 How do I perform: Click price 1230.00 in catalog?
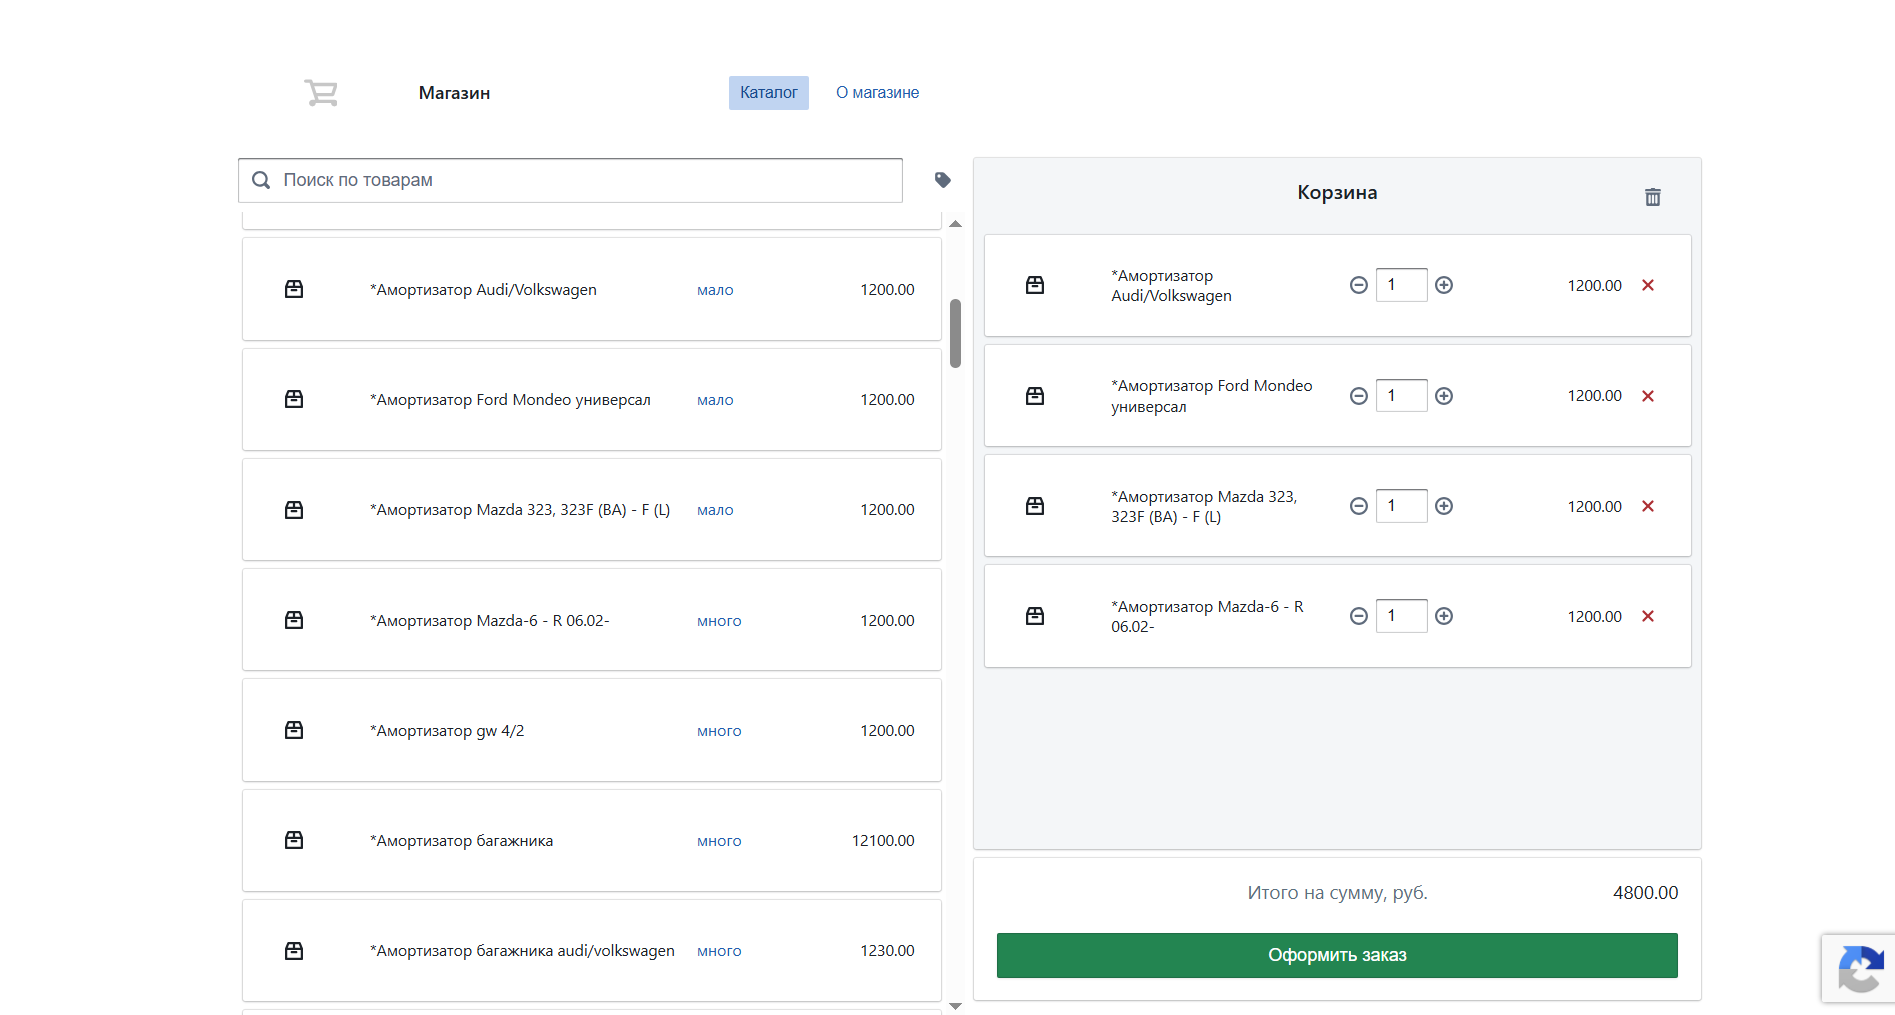click(887, 951)
